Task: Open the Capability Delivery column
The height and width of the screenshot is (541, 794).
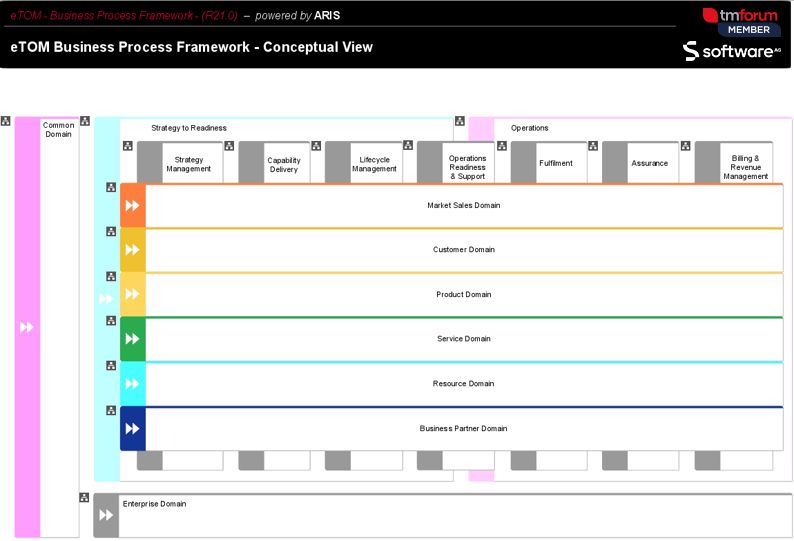Action: coord(283,165)
